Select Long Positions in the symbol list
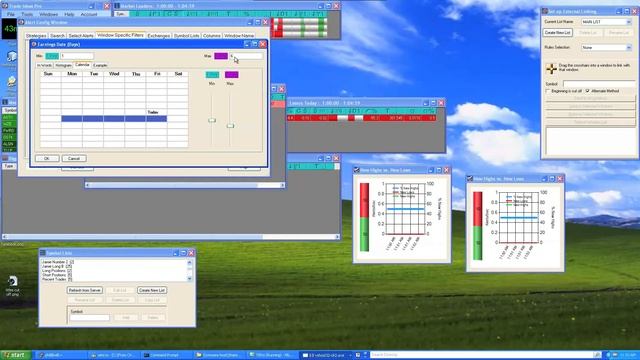The image size is (640, 360). click(57, 271)
